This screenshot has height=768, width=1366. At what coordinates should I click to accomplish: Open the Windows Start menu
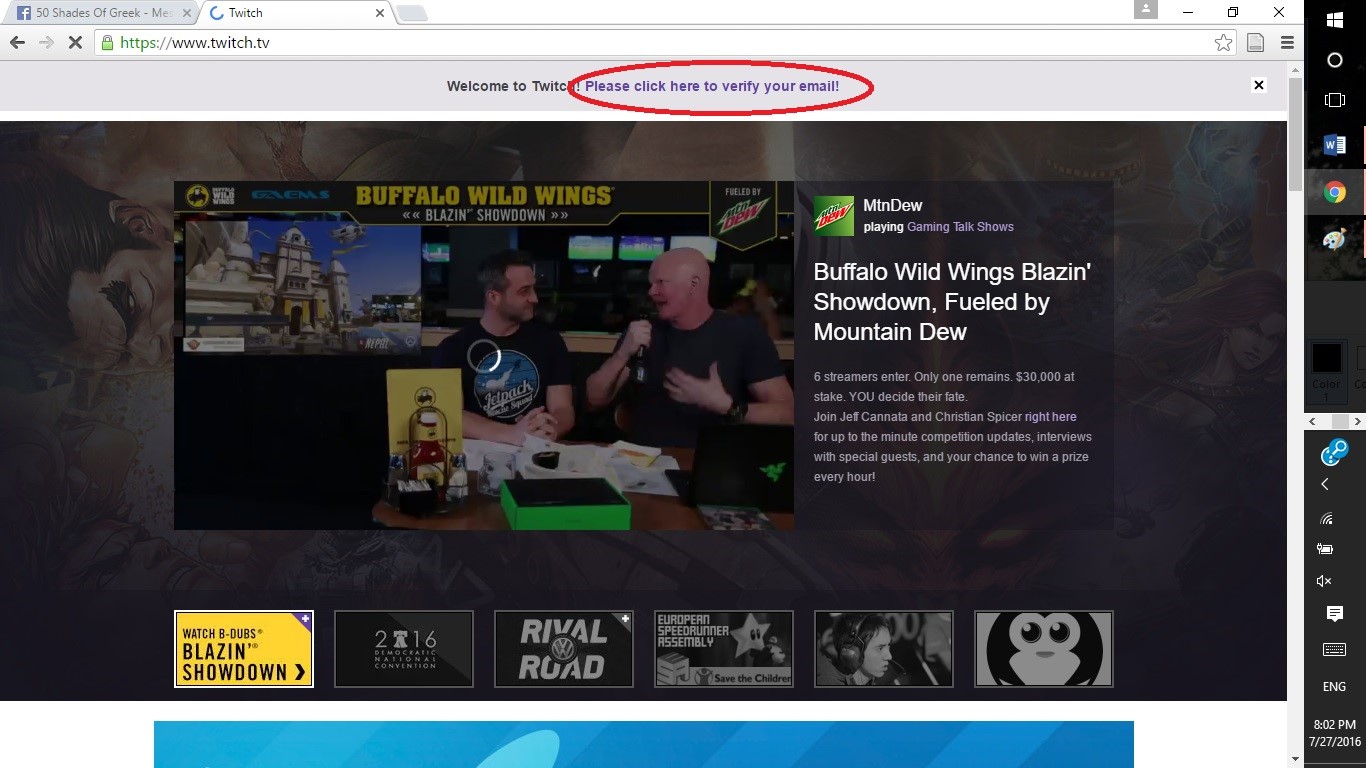pyautogui.click(x=1334, y=19)
